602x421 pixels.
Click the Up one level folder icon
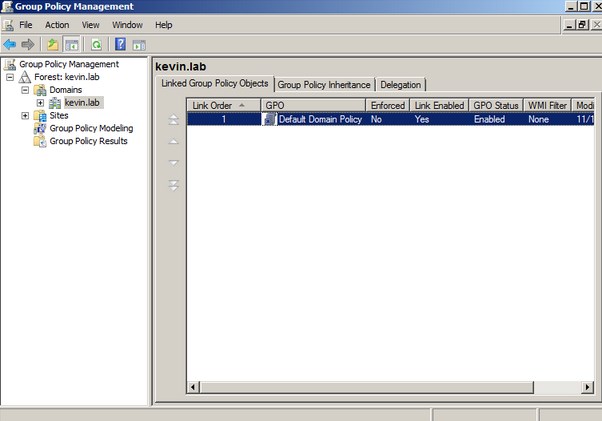(x=53, y=45)
